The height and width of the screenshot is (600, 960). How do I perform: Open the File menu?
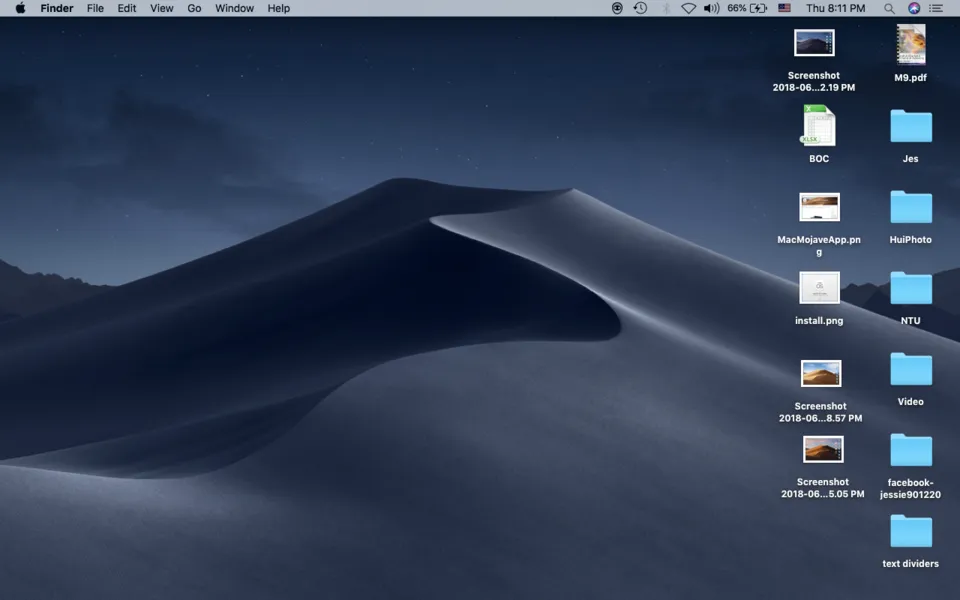[x=95, y=8]
